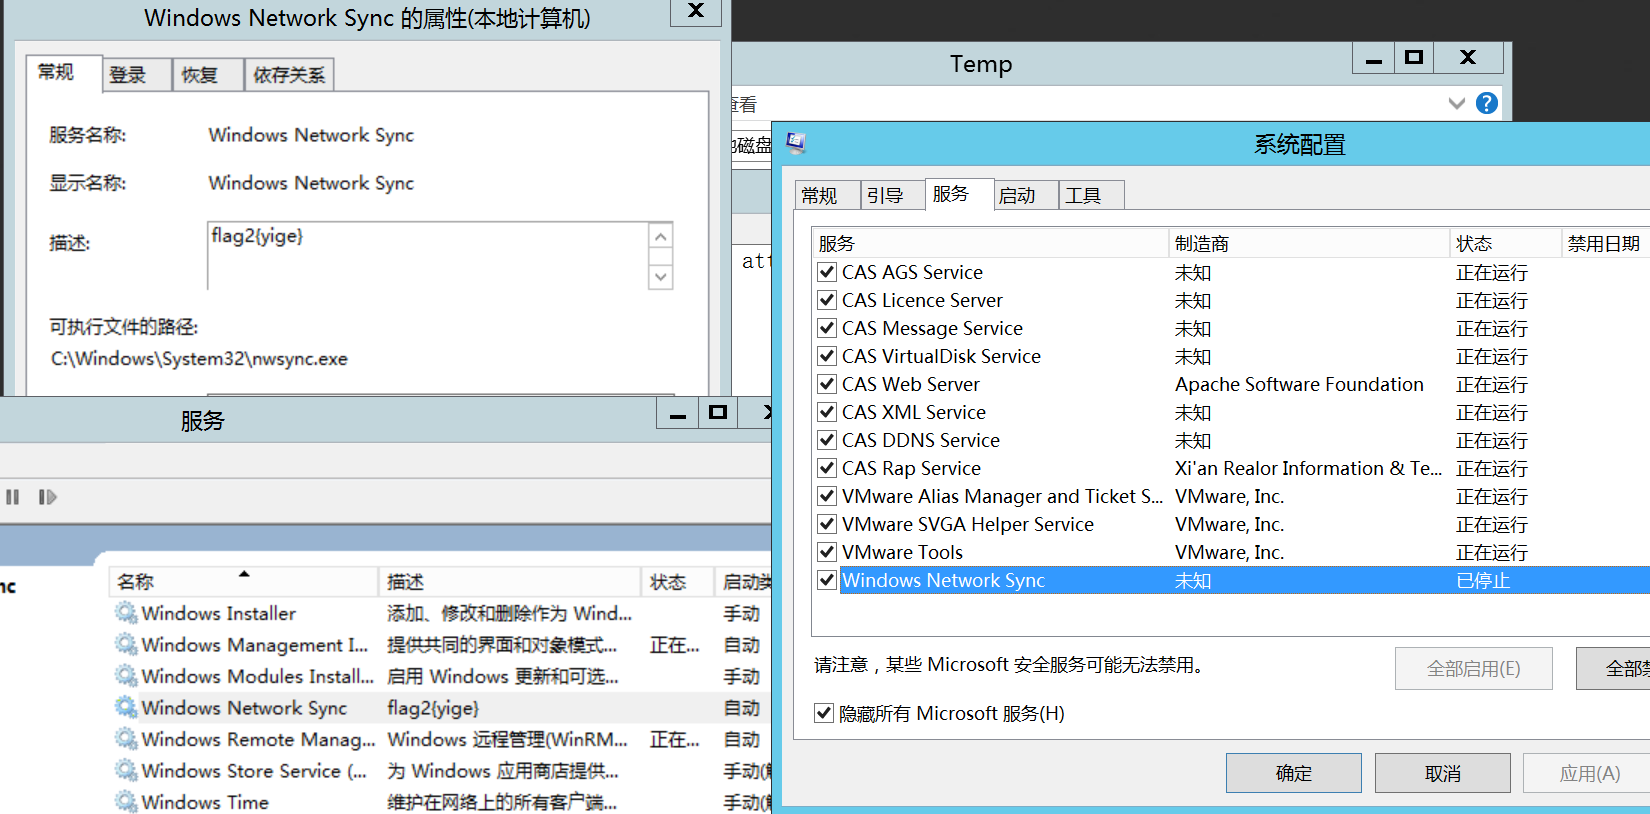
Task: Click gear icon for Windows Modules Installer
Action: click(x=126, y=676)
